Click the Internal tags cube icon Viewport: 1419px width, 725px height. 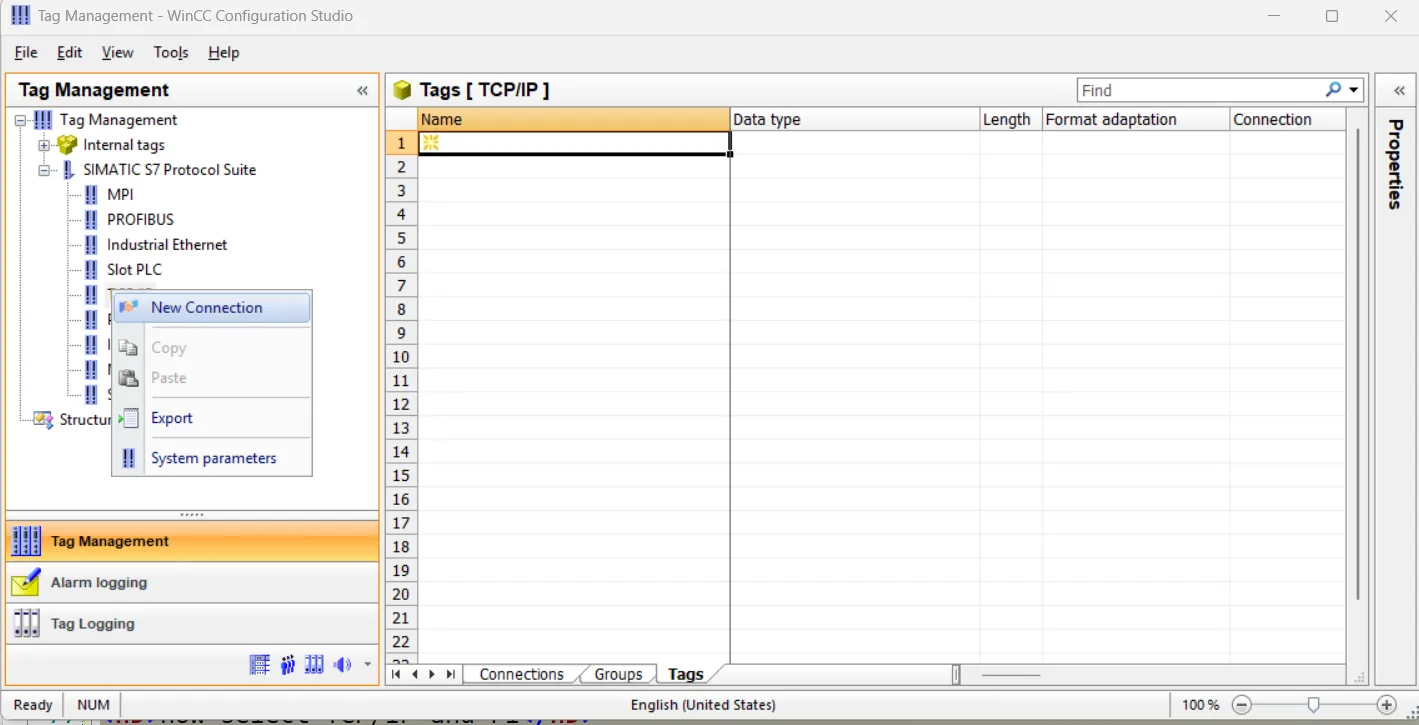(68, 145)
